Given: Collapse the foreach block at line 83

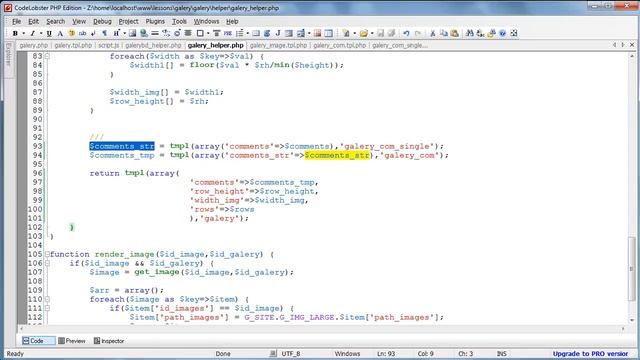Looking at the screenshot, I should coord(47,56).
